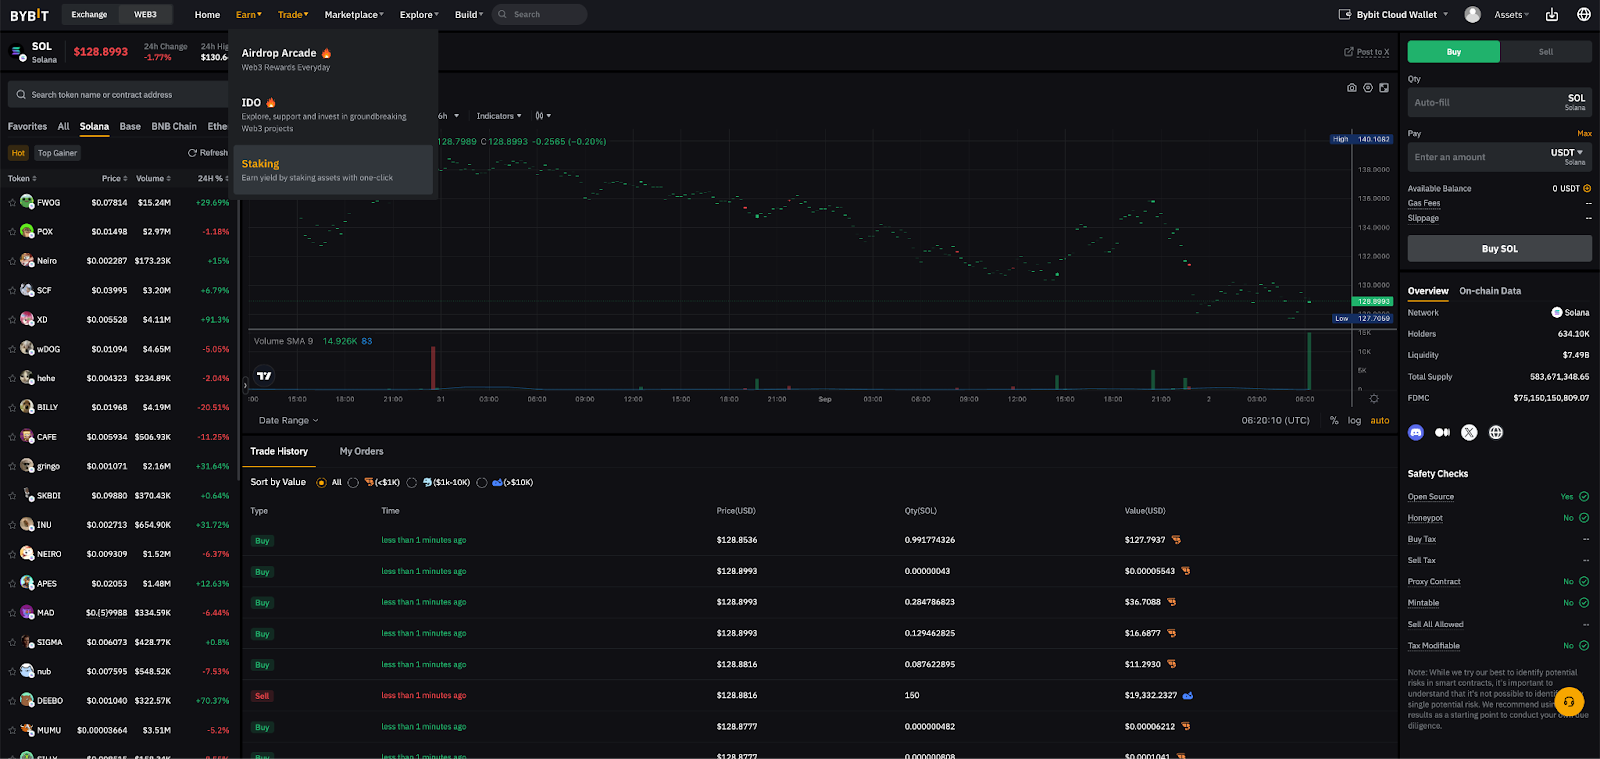Click the download app icon in header
Viewport: 1600px width, 759px height.
[x=1552, y=14]
